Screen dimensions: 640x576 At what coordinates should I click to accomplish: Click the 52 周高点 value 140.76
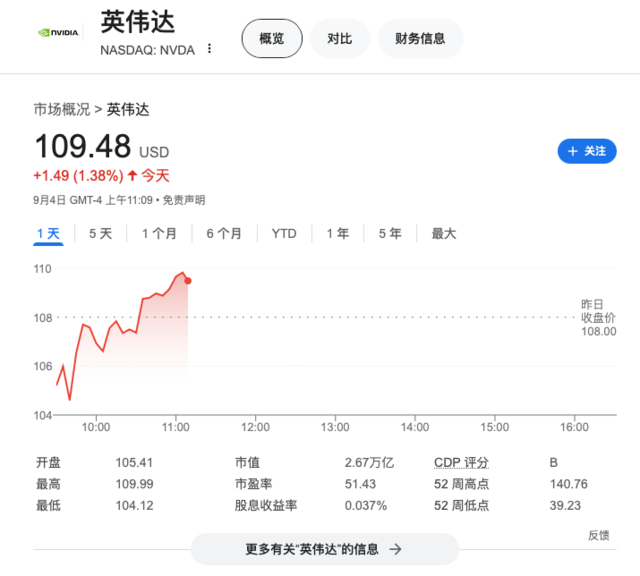coord(569,484)
